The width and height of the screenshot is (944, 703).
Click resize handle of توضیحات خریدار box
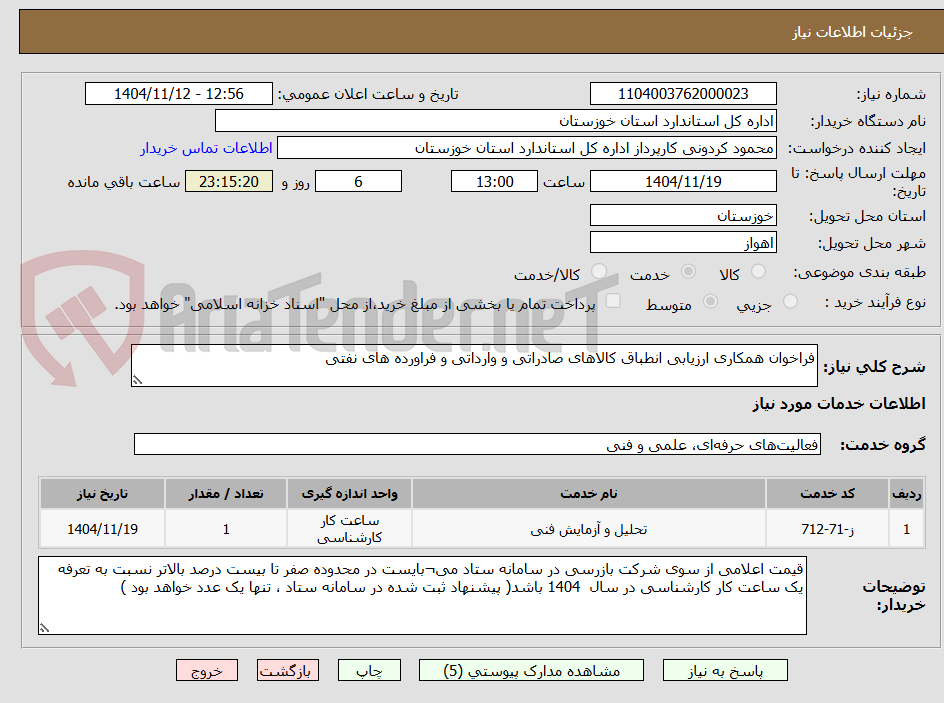tap(45, 628)
